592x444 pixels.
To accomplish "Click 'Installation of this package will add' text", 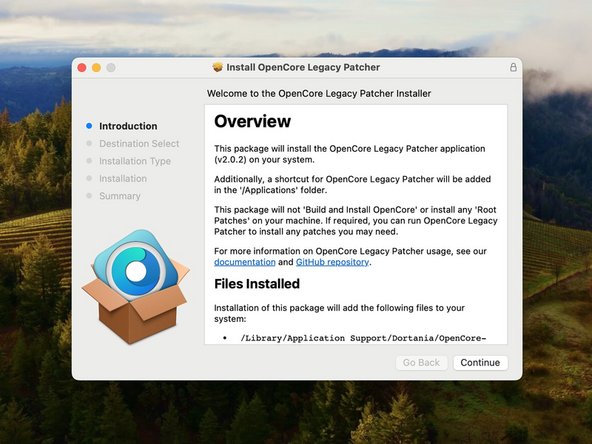I will (x=339, y=313).
